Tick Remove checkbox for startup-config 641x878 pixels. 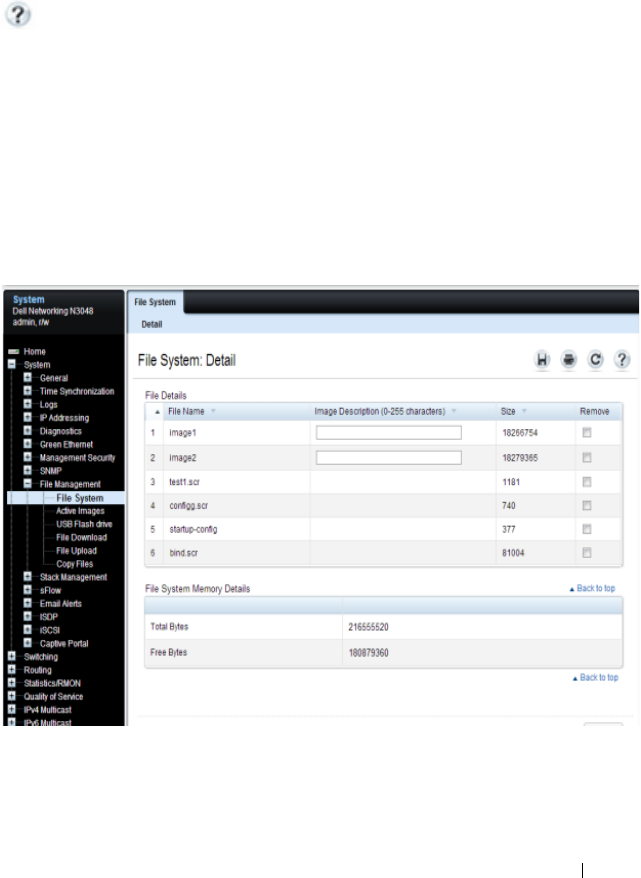coord(587,529)
